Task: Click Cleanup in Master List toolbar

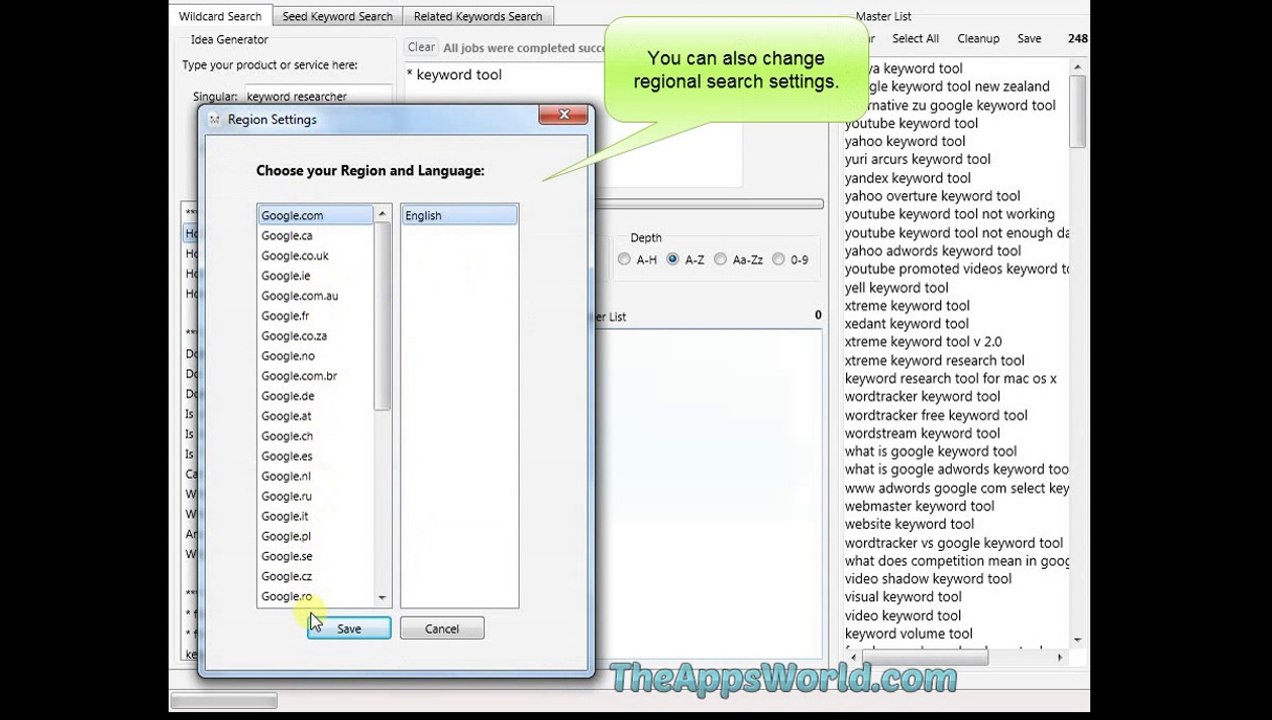Action: (x=978, y=38)
